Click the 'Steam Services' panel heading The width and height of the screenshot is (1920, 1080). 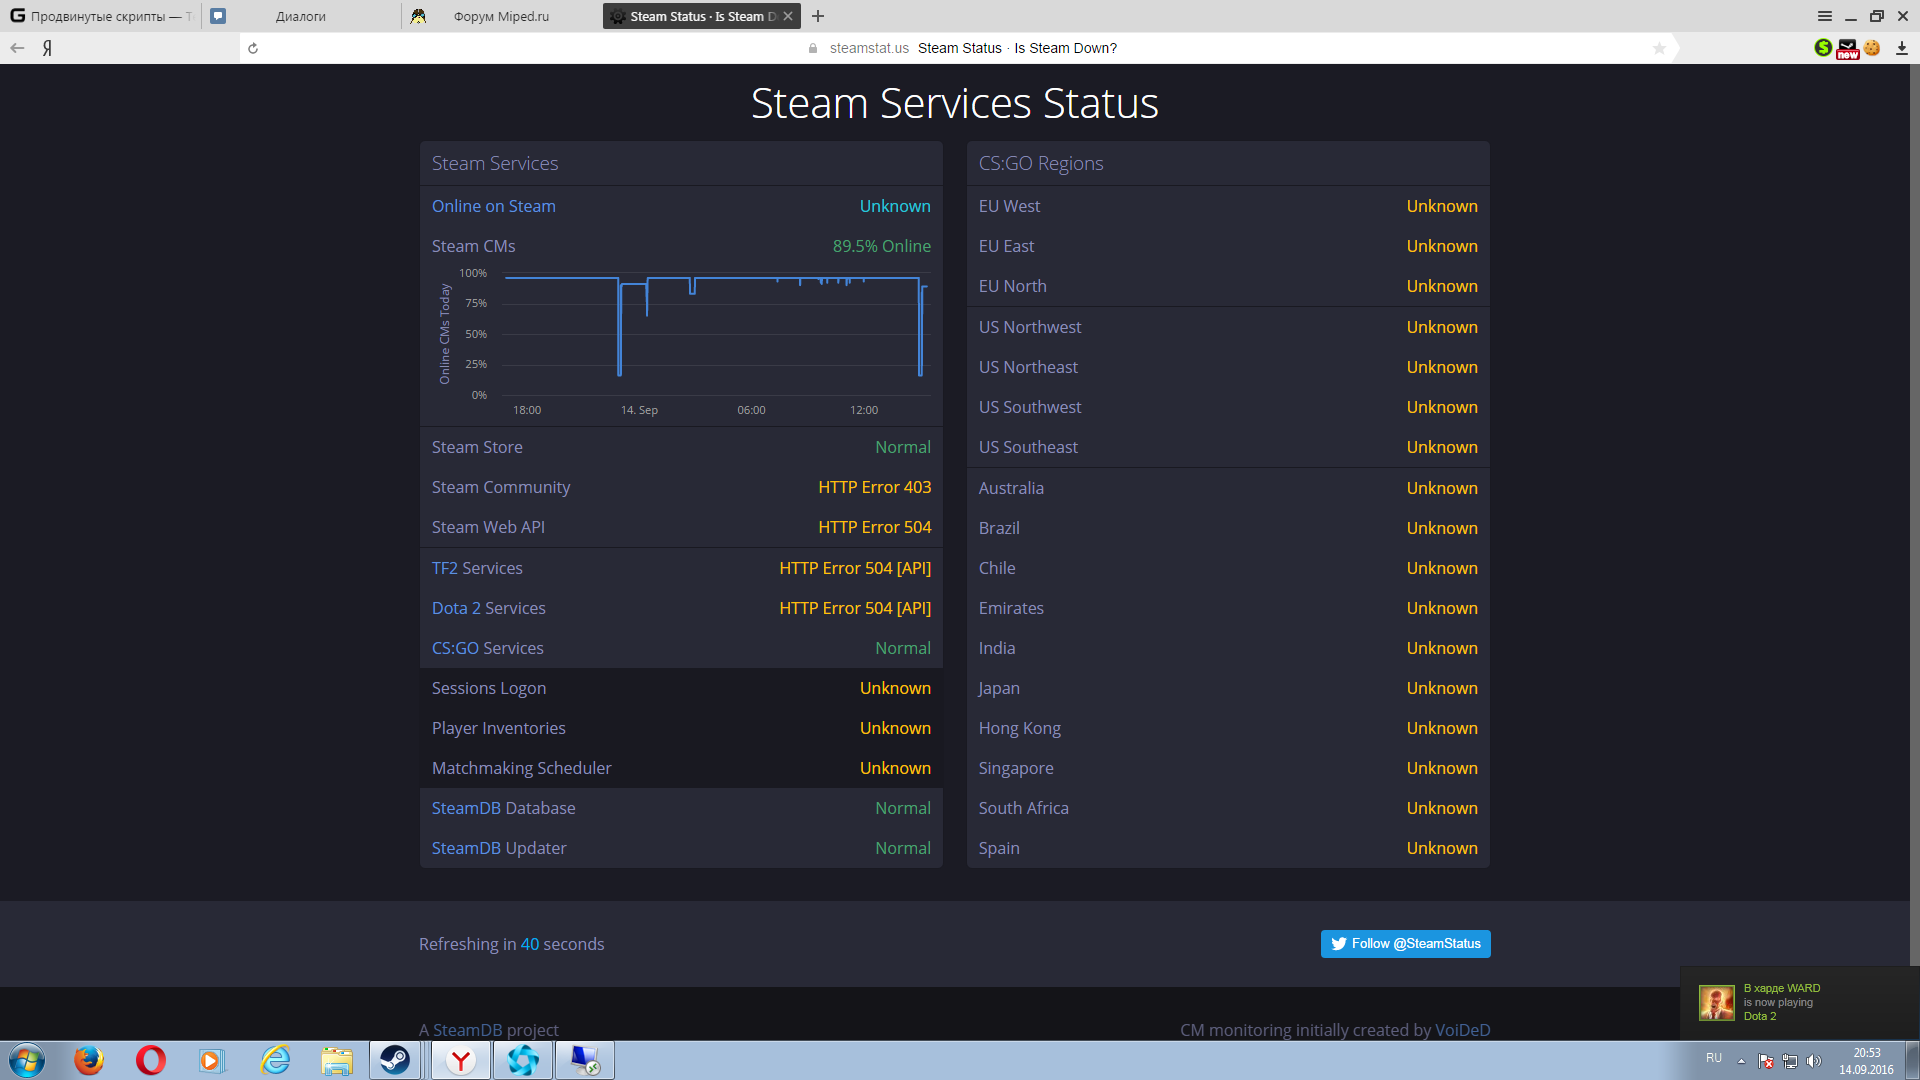[x=494, y=163]
